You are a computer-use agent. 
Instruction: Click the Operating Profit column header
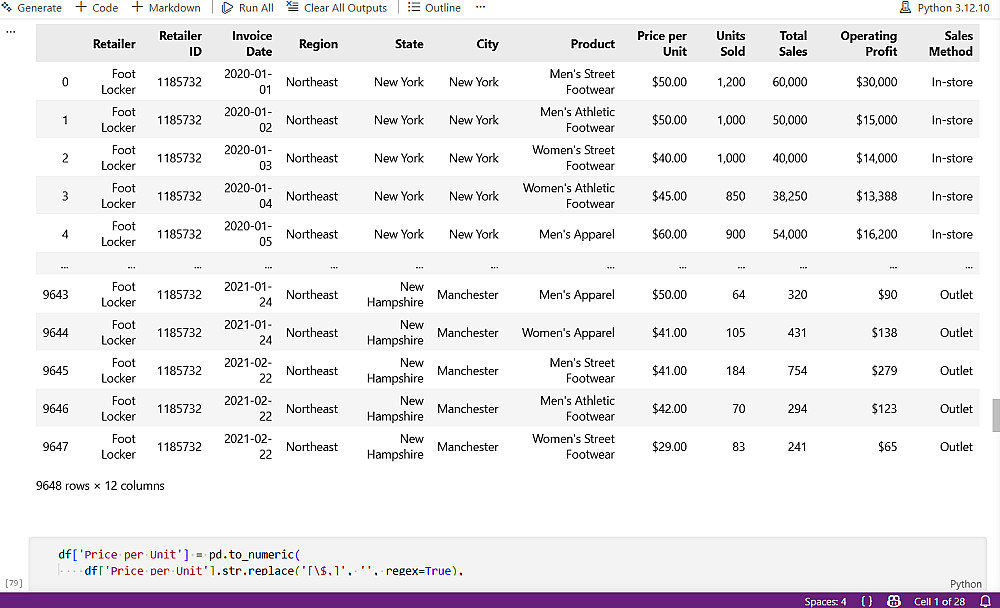click(x=869, y=43)
